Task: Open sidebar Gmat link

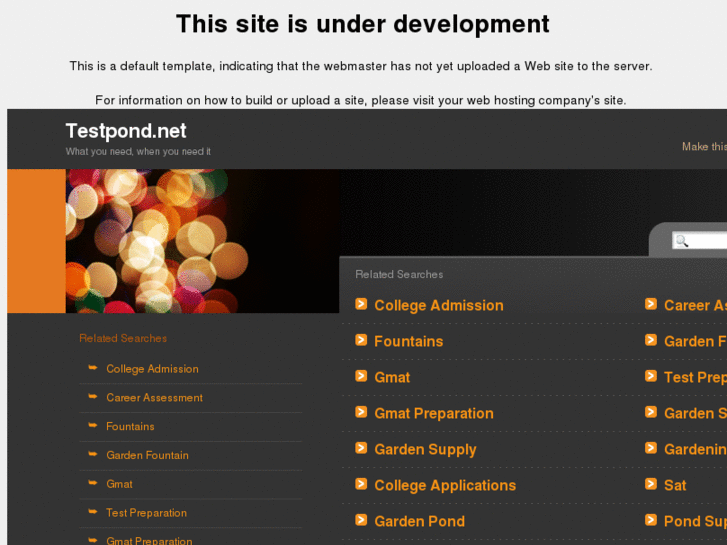Action: [119, 484]
